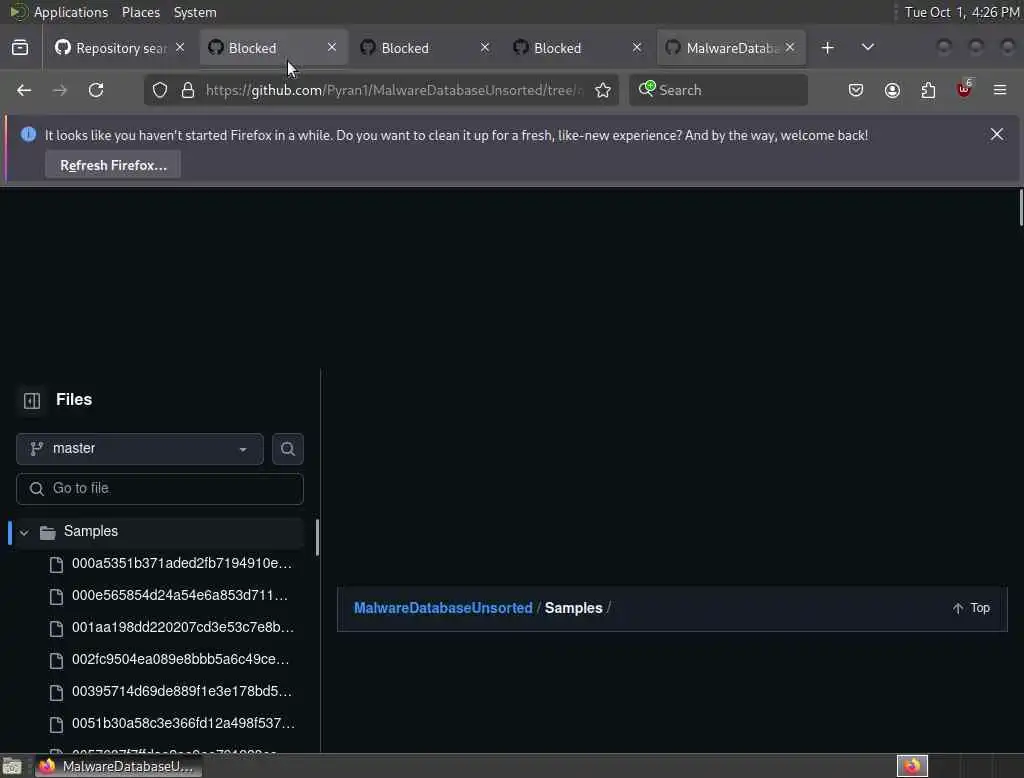Image resolution: width=1024 pixels, height=778 pixels.
Task: Close the second Blocked tab
Action: pos(485,47)
